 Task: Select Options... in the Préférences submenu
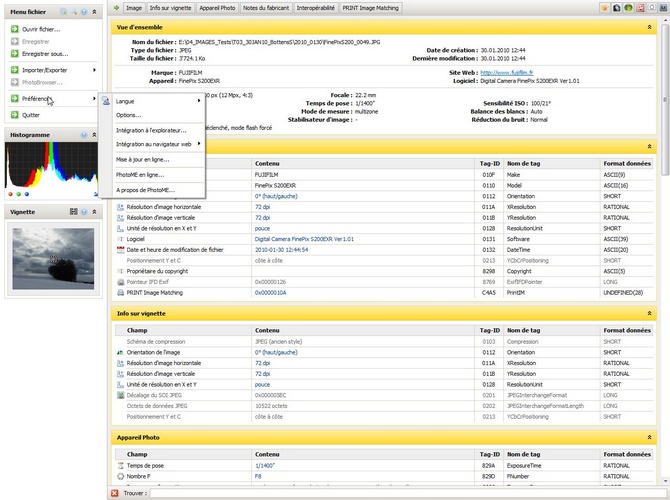point(129,115)
